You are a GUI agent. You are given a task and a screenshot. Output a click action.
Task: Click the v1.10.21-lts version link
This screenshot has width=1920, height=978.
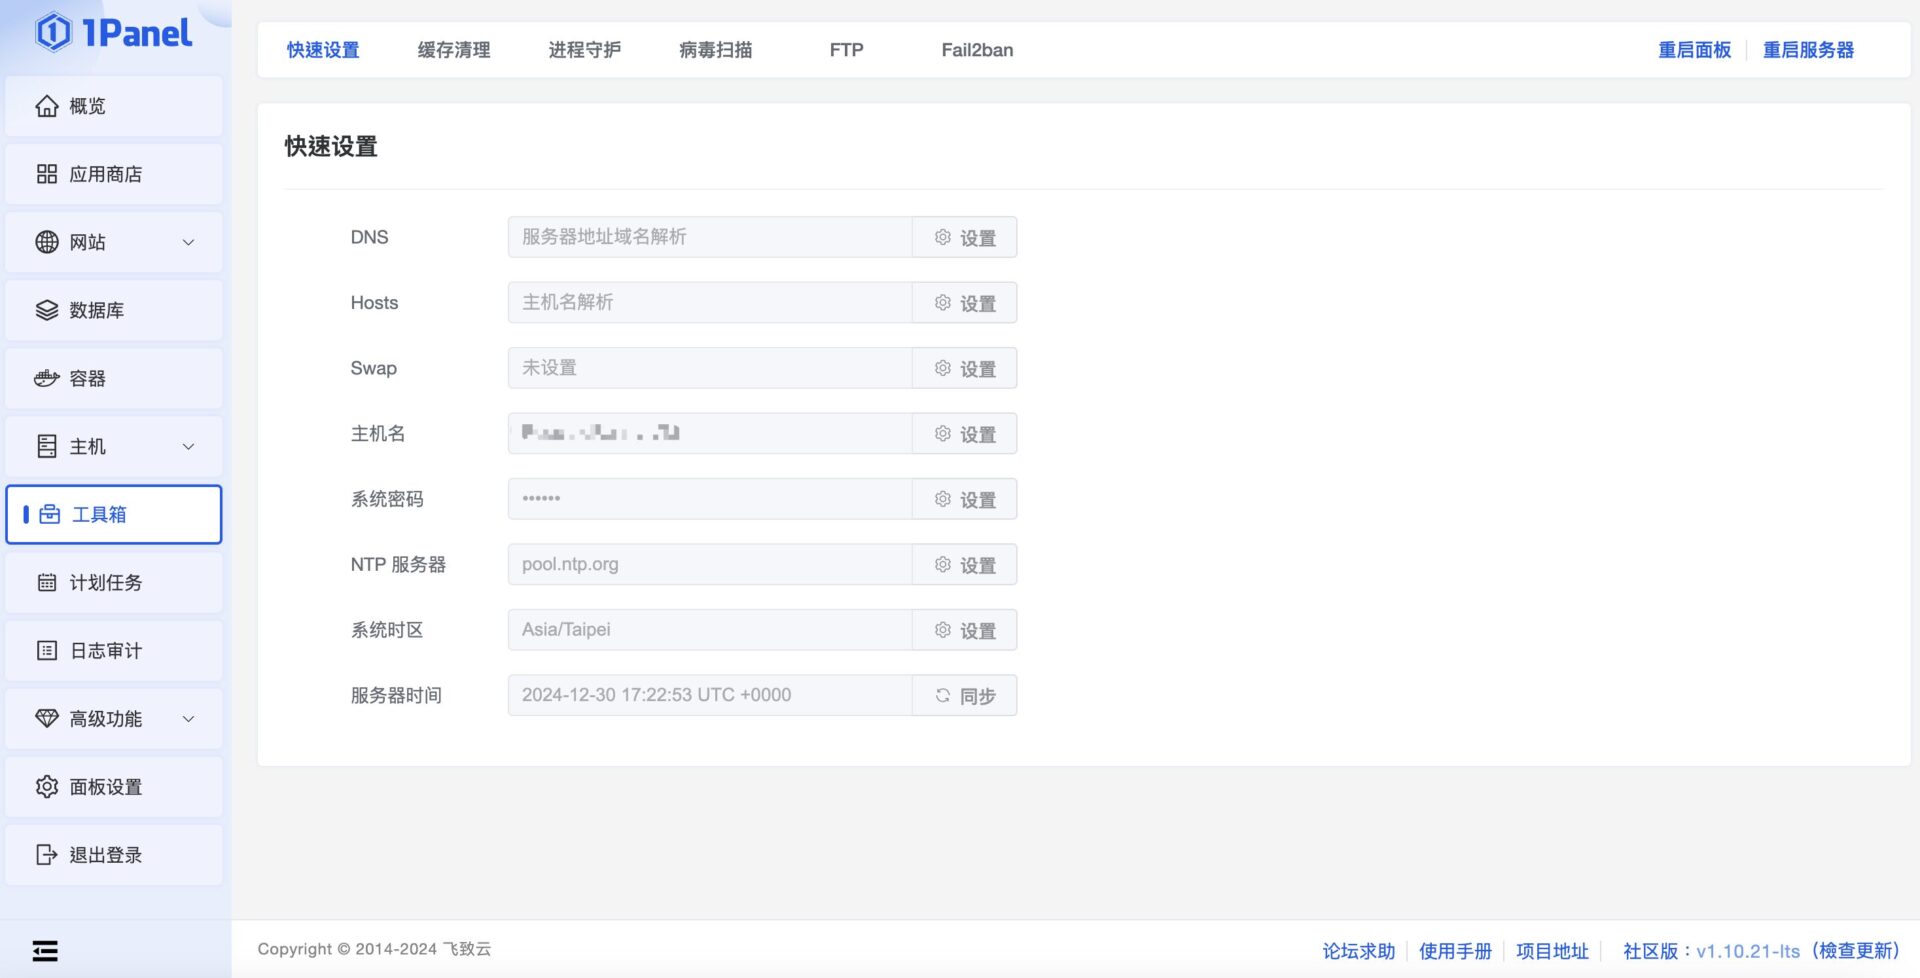tap(1748, 951)
